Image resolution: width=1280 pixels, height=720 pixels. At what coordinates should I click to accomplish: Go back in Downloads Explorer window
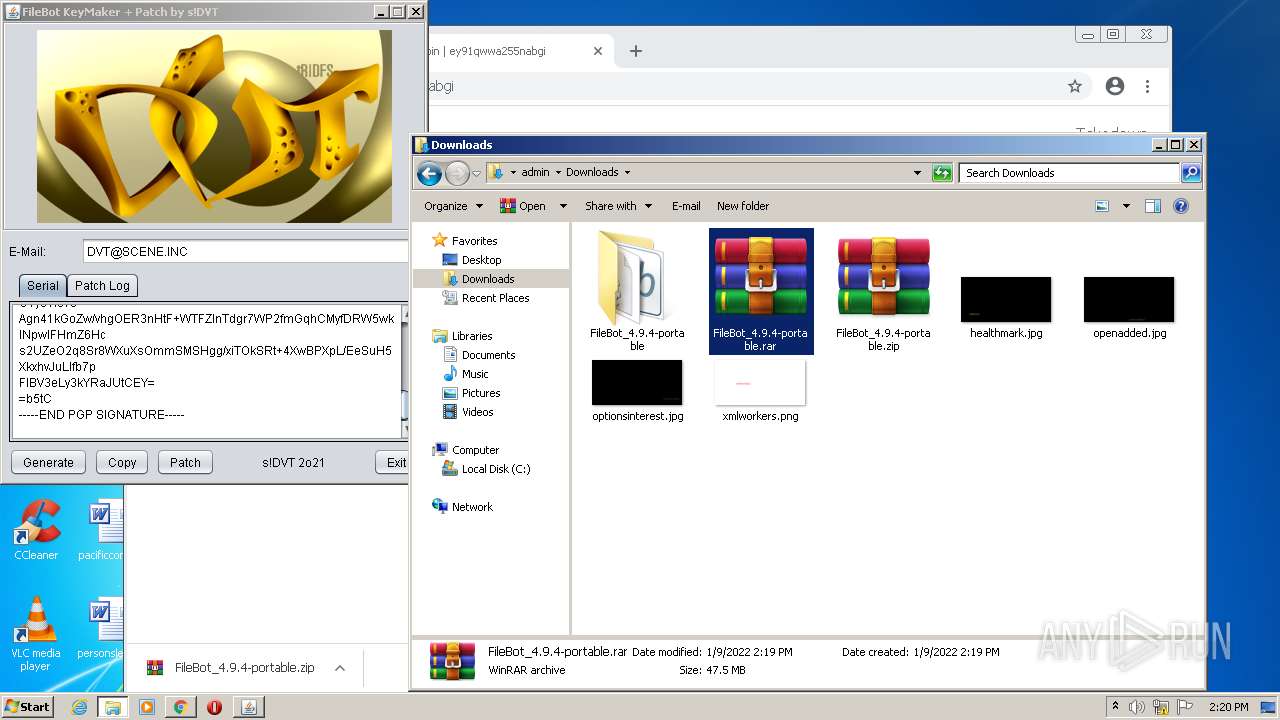(x=429, y=173)
